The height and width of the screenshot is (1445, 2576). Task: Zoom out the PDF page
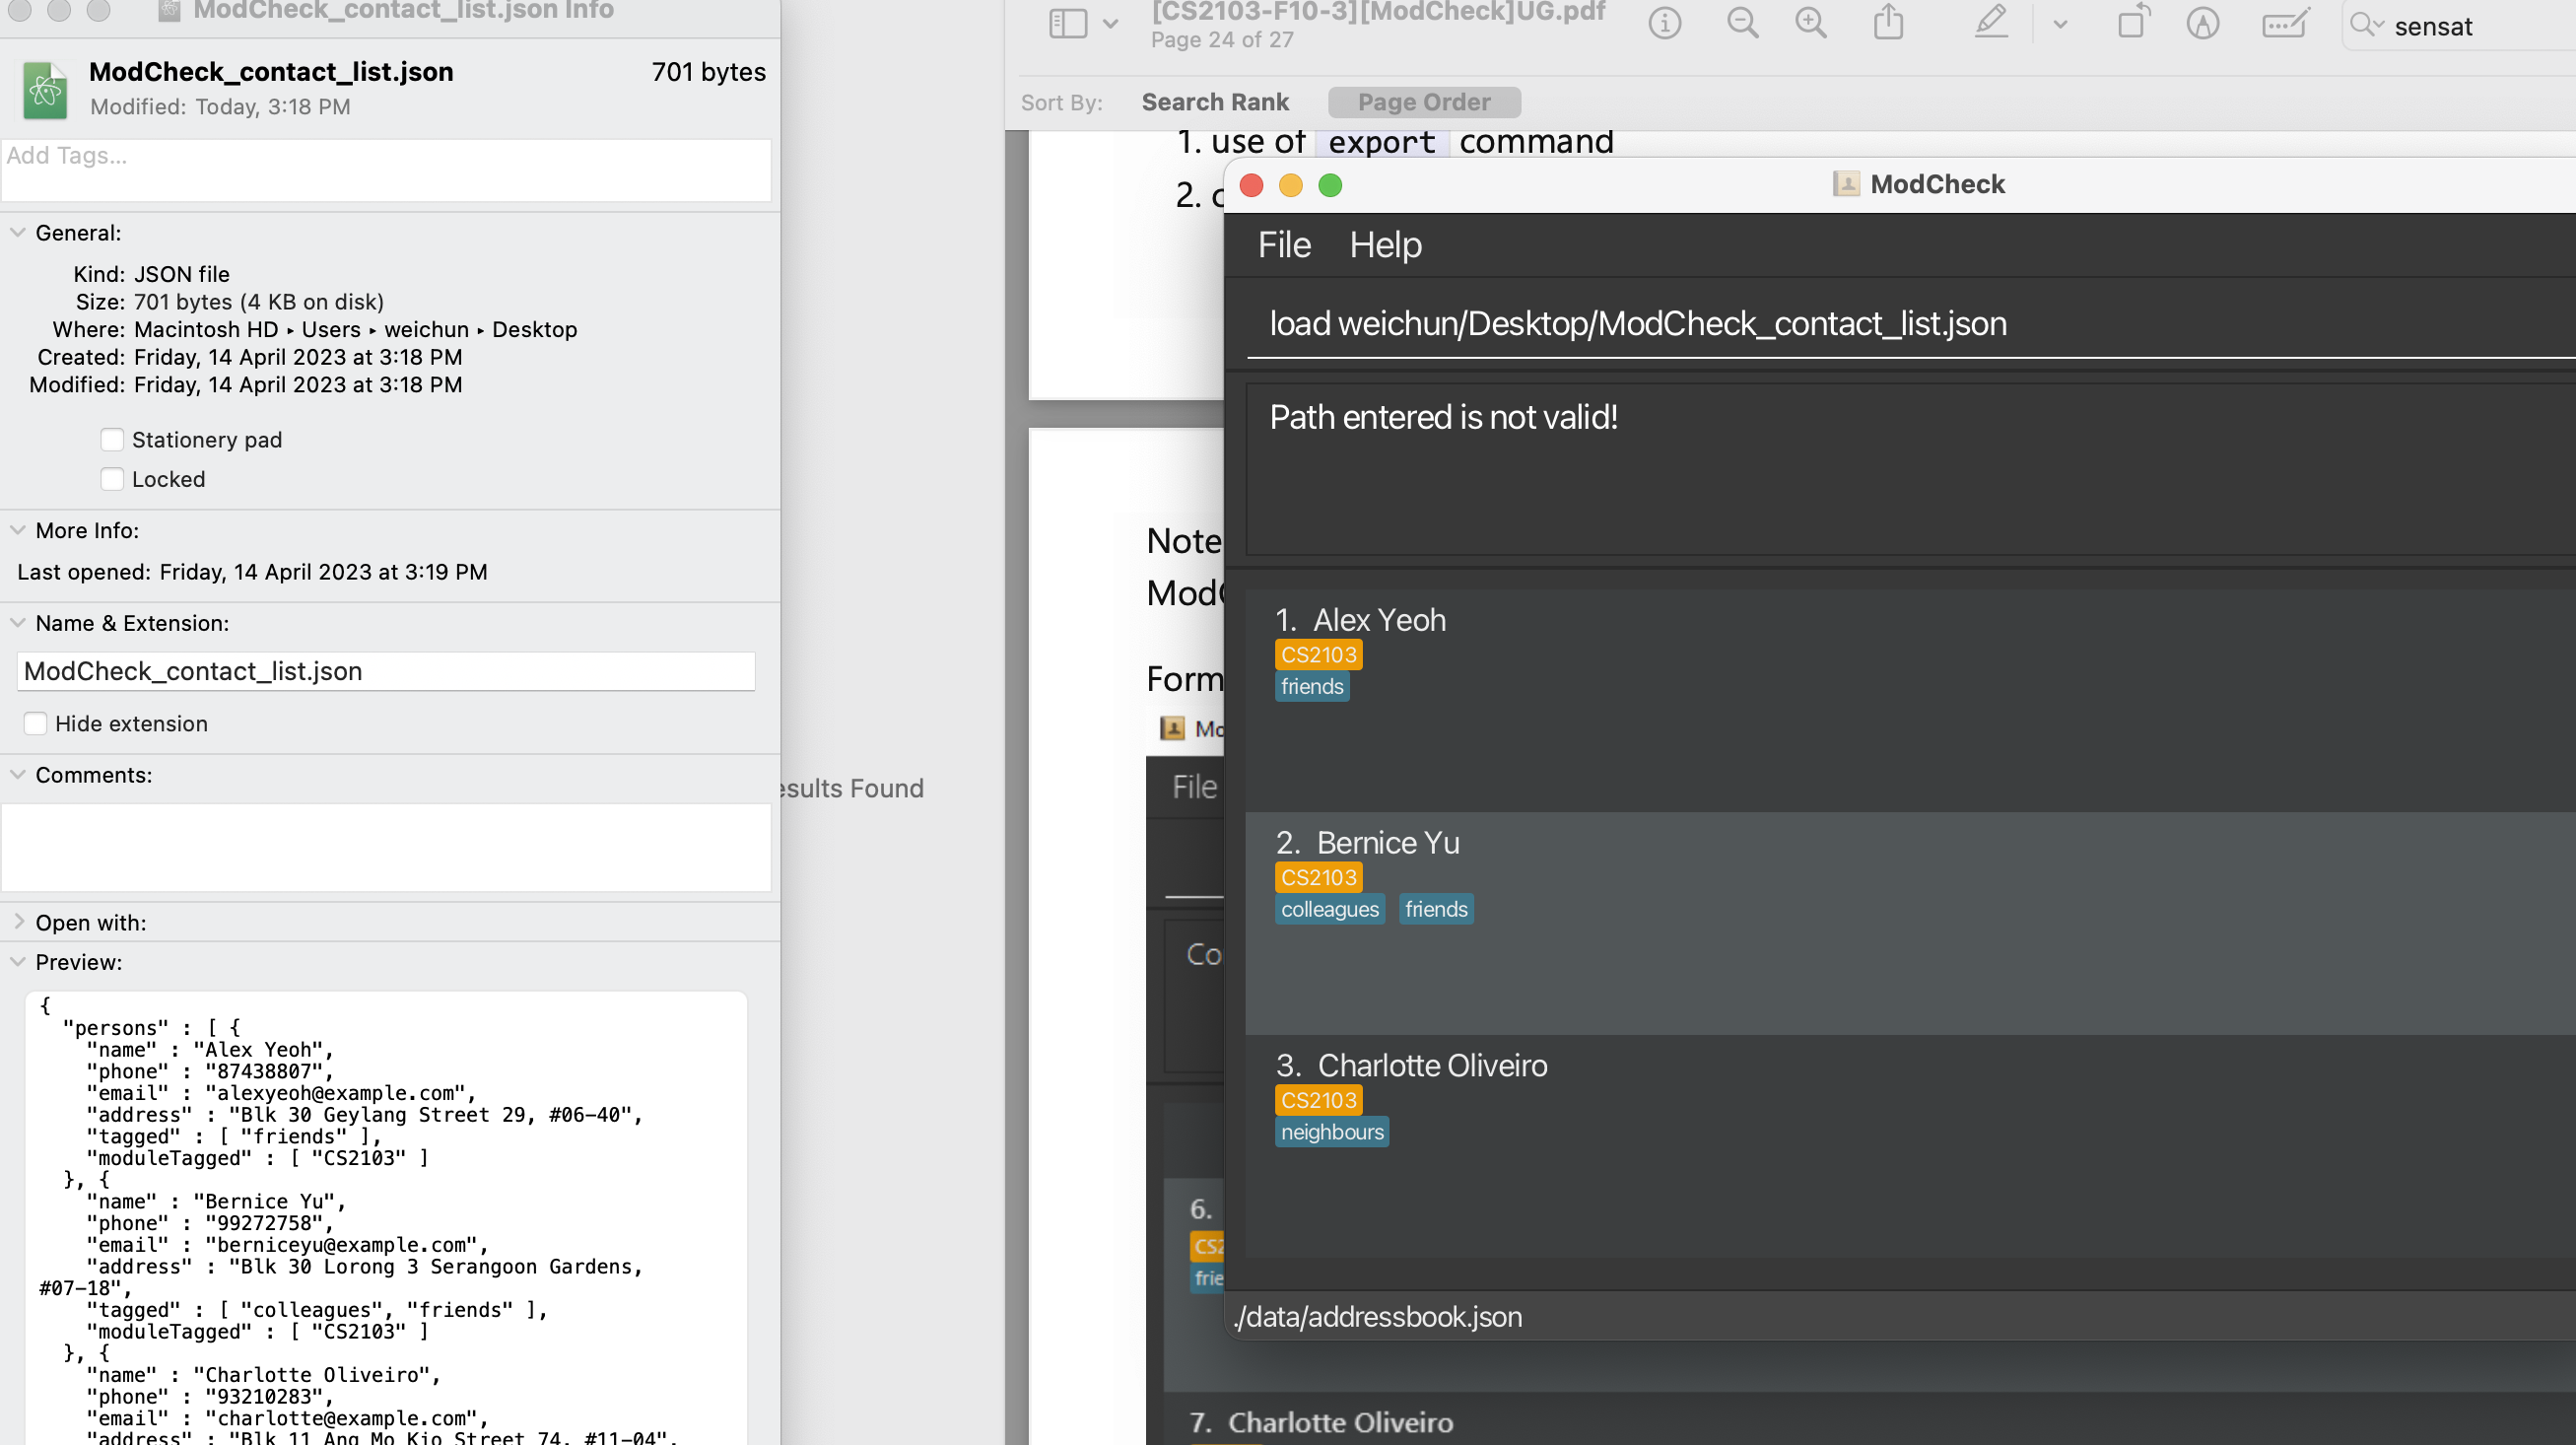click(1742, 23)
